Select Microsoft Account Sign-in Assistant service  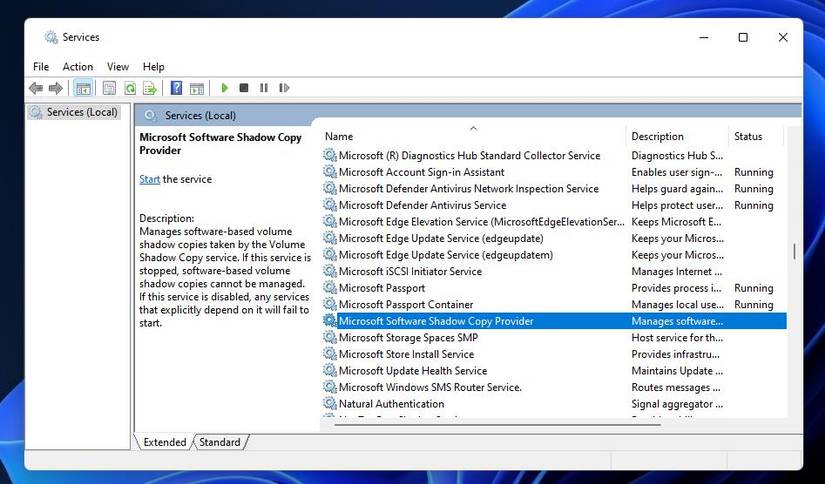(421, 172)
